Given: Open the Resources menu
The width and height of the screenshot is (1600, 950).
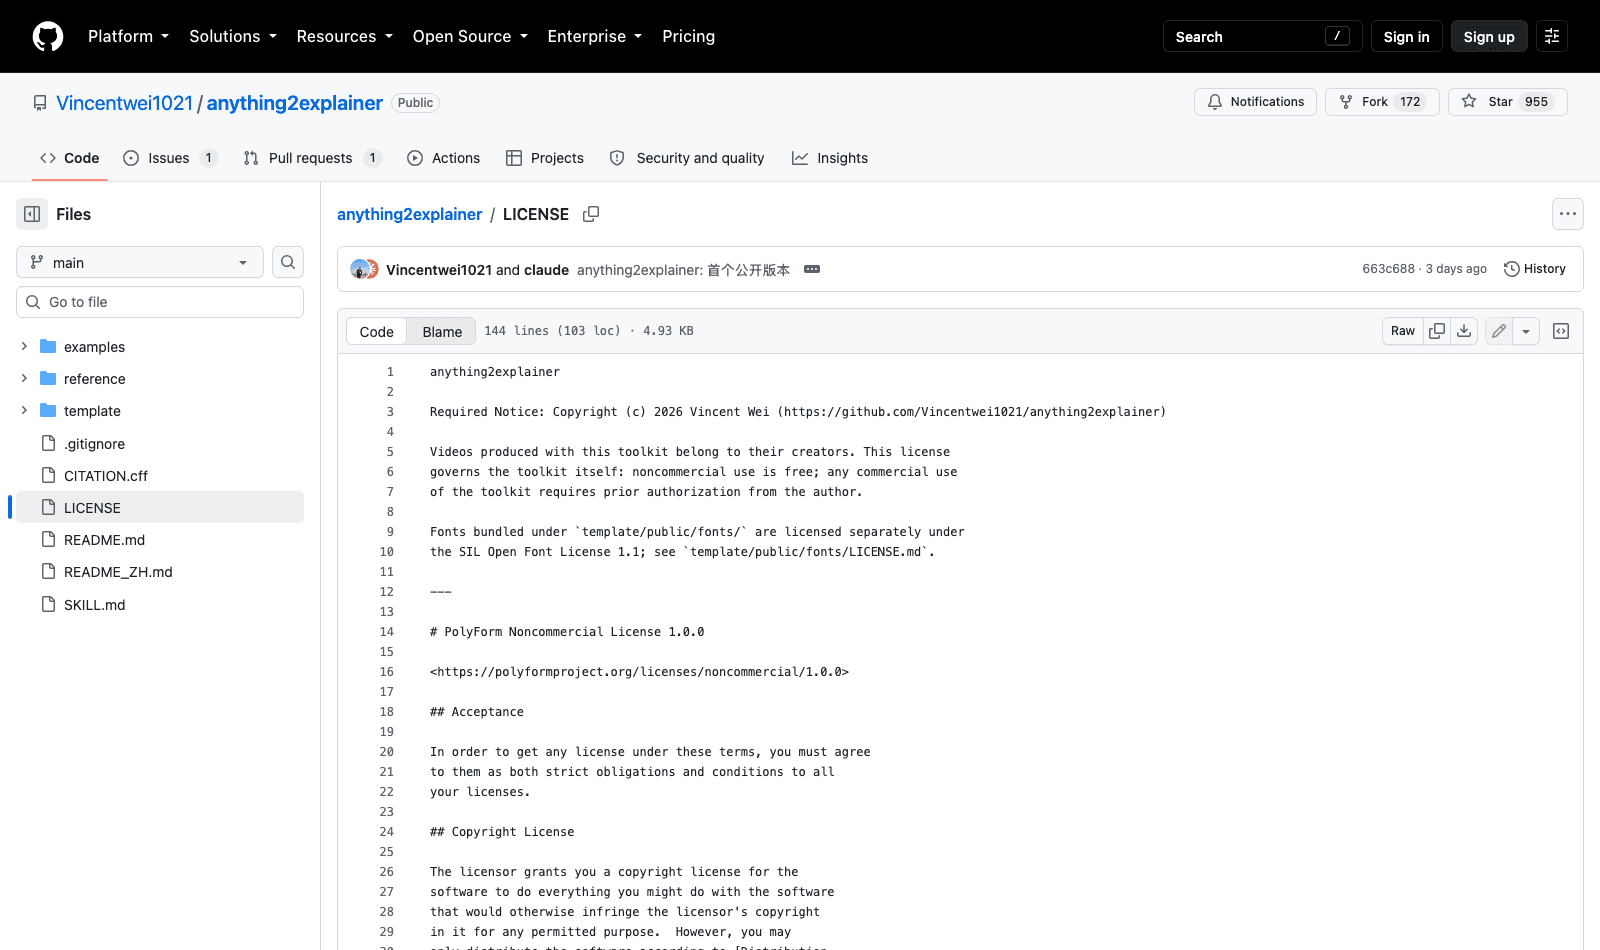Looking at the screenshot, I should [x=344, y=37].
